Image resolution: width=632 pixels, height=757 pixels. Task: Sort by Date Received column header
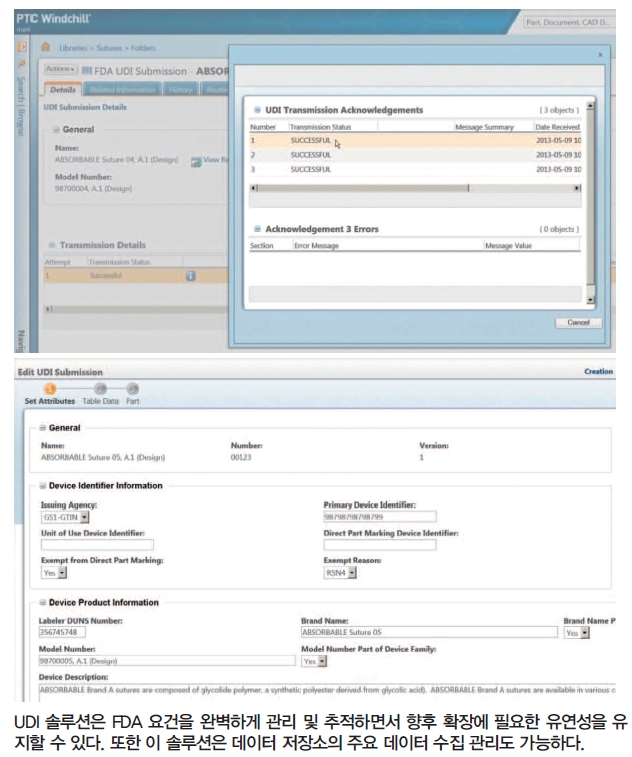557,127
